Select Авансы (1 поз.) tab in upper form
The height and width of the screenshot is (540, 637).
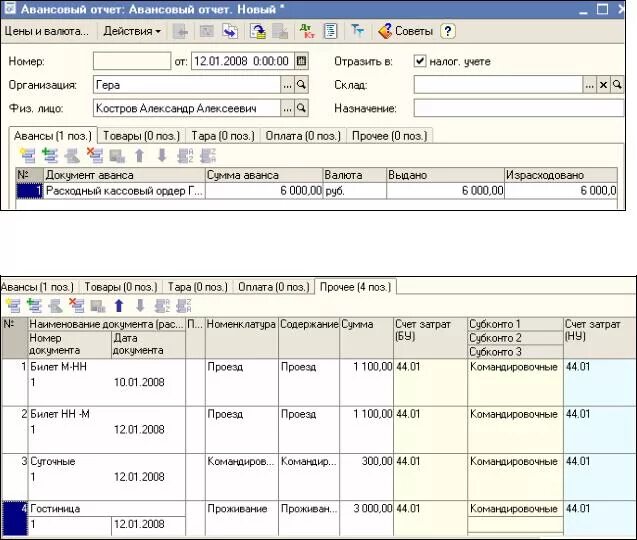53,136
